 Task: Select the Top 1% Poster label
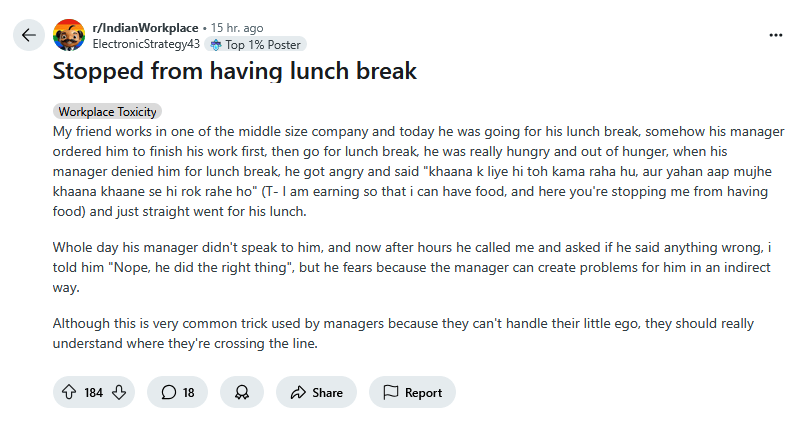(263, 45)
